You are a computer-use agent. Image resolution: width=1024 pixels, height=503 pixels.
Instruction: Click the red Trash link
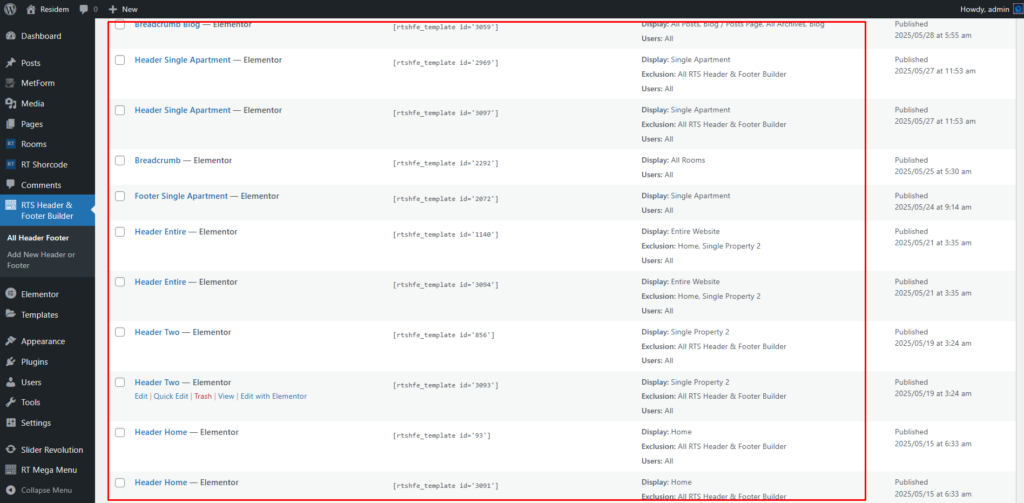[203, 397]
